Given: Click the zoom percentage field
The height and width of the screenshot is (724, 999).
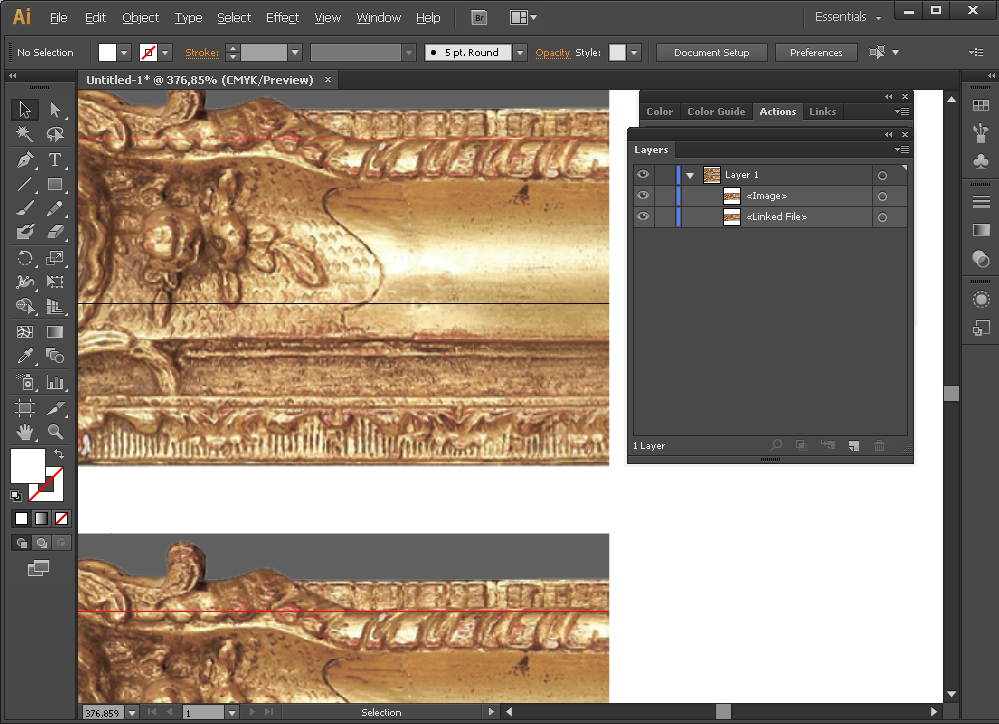Looking at the screenshot, I should pos(101,713).
